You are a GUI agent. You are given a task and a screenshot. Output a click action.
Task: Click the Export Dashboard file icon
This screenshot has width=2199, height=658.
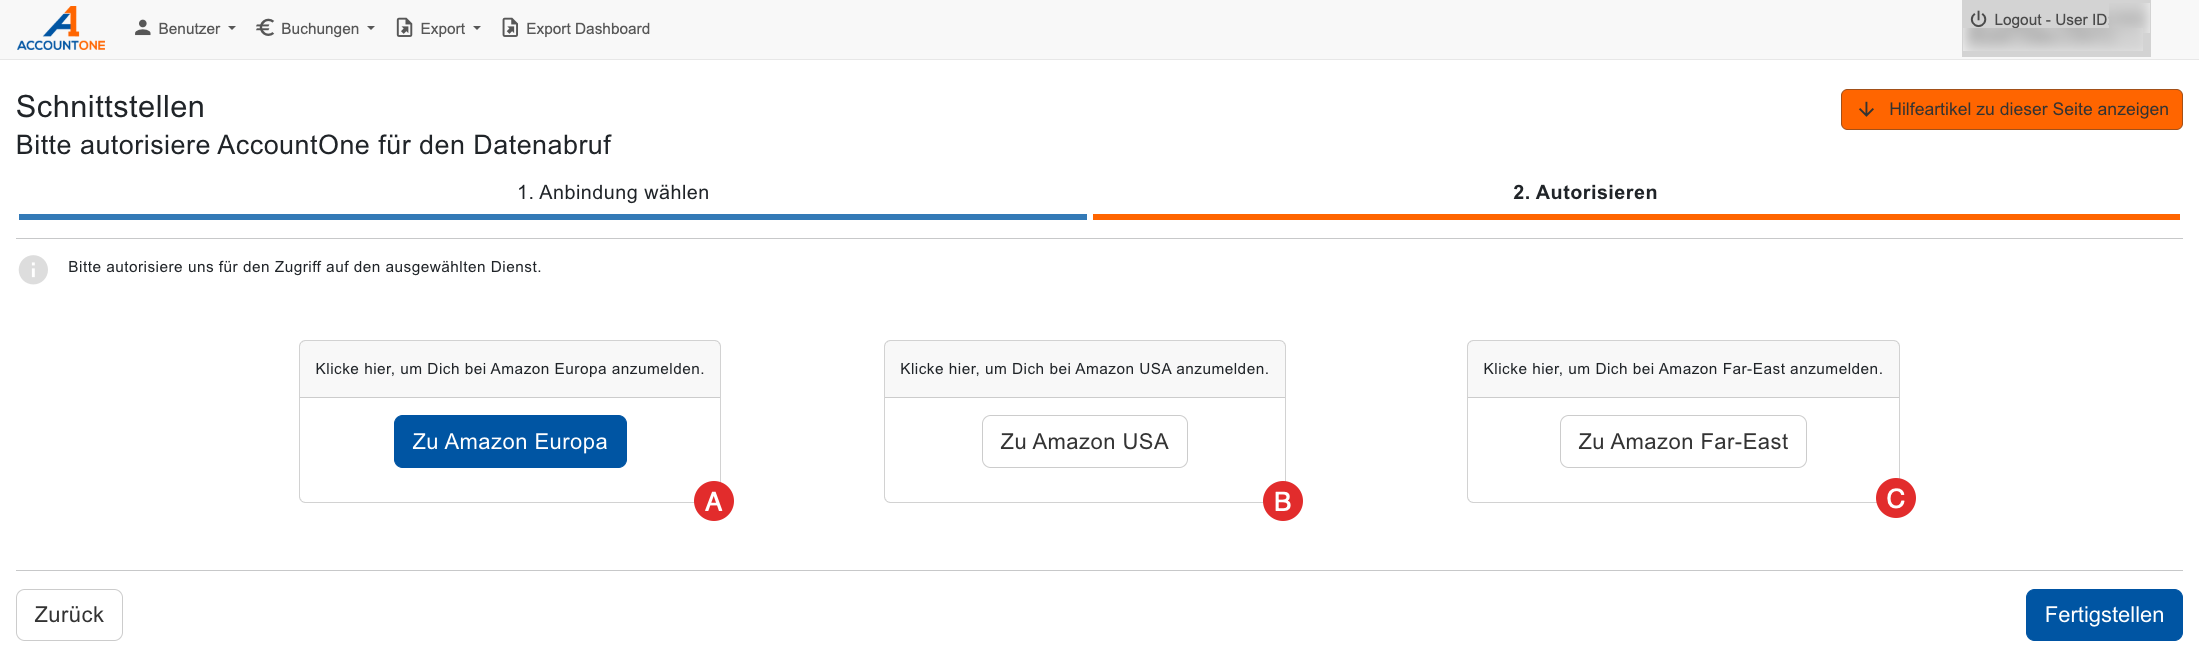pyautogui.click(x=510, y=28)
